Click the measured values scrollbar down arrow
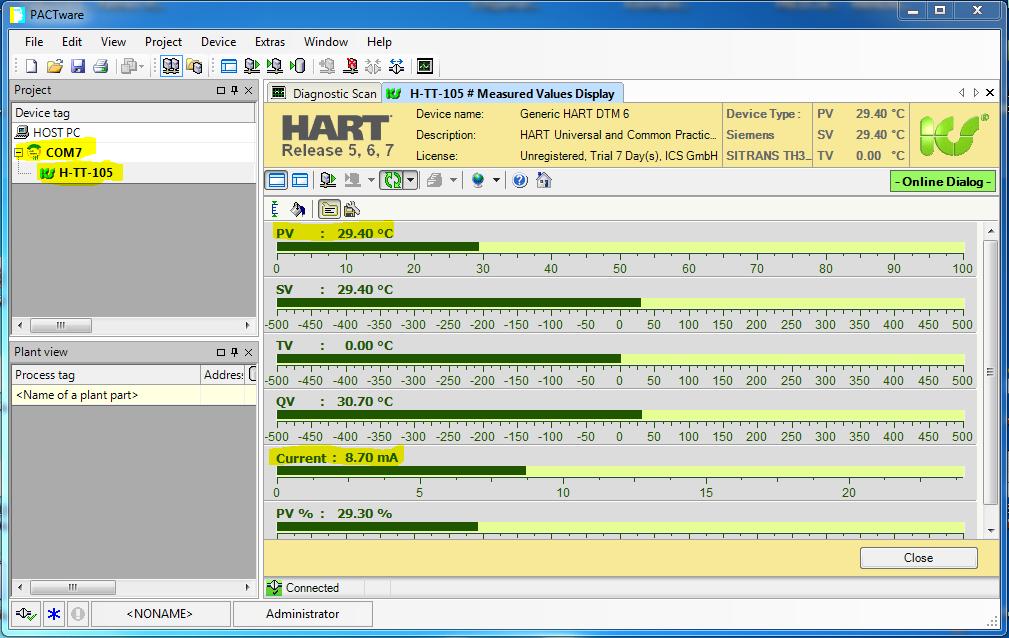The width and height of the screenshot is (1009, 638). click(x=991, y=530)
